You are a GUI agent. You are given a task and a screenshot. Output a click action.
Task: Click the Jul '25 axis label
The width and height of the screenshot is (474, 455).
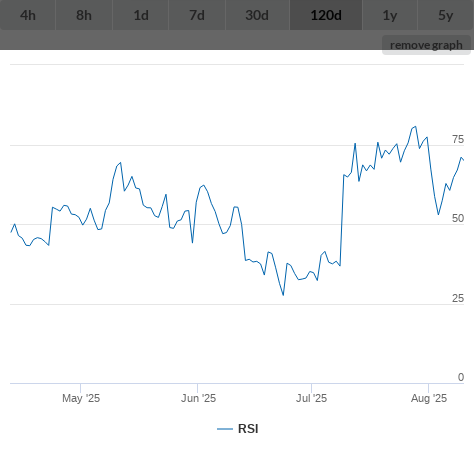click(311, 398)
